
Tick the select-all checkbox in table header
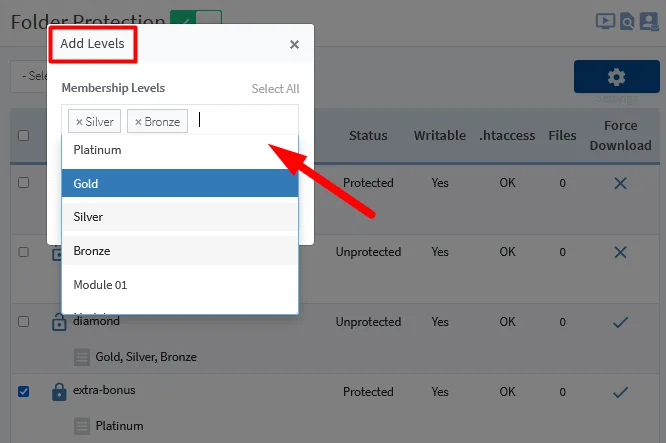click(24, 135)
